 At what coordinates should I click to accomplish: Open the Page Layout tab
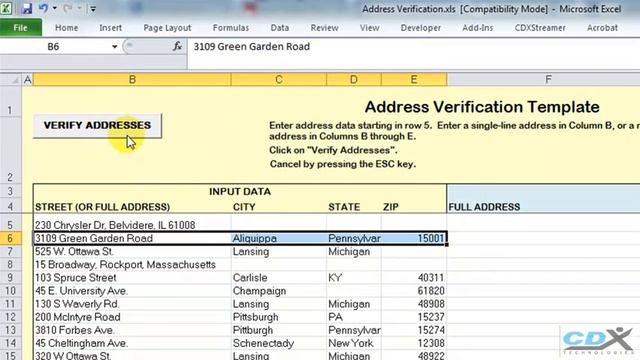pyautogui.click(x=167, y=28)
